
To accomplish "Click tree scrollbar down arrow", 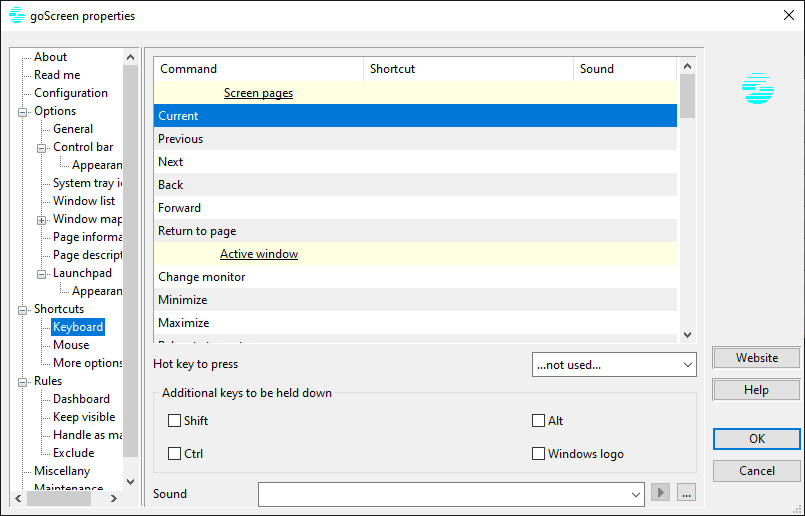I will tap(130, 482).
